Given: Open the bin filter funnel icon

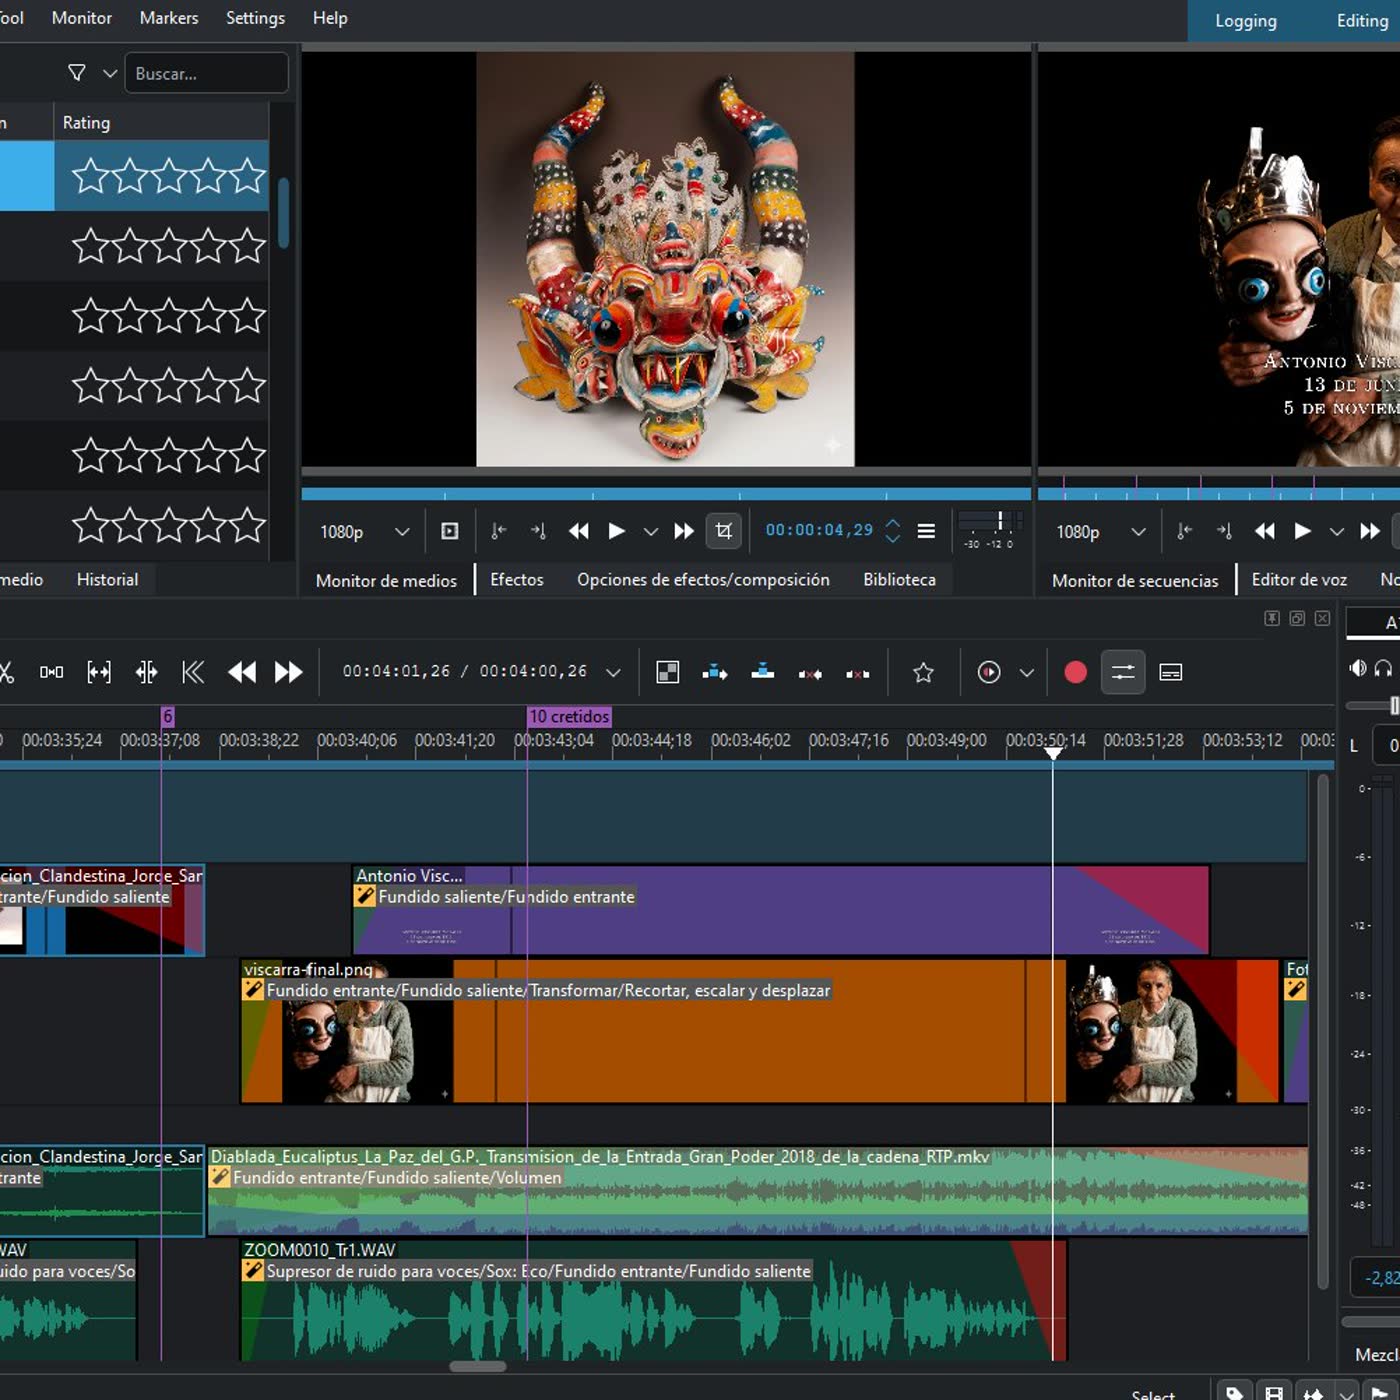Looking at the screenshot, I should pos(77,73).
